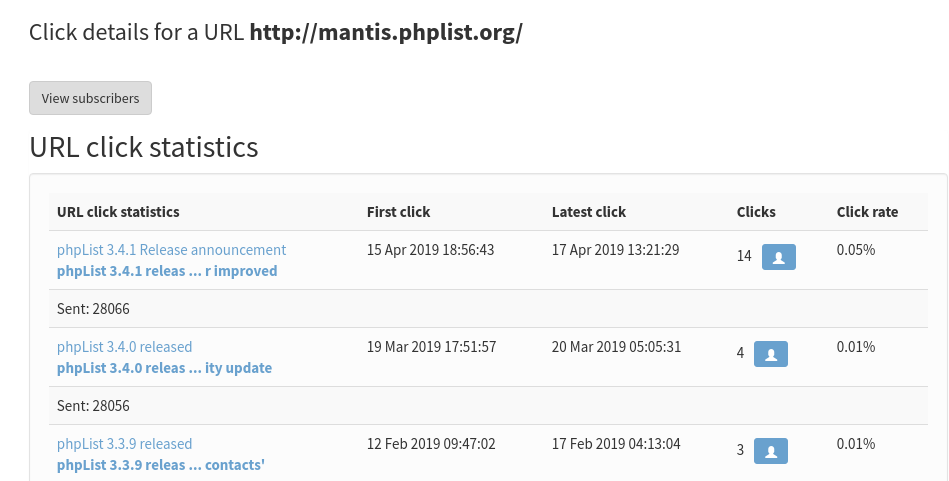Open phpList 3.4.1 Release announcement link
Screen dimensions: 949x481
tap(171, 250)
